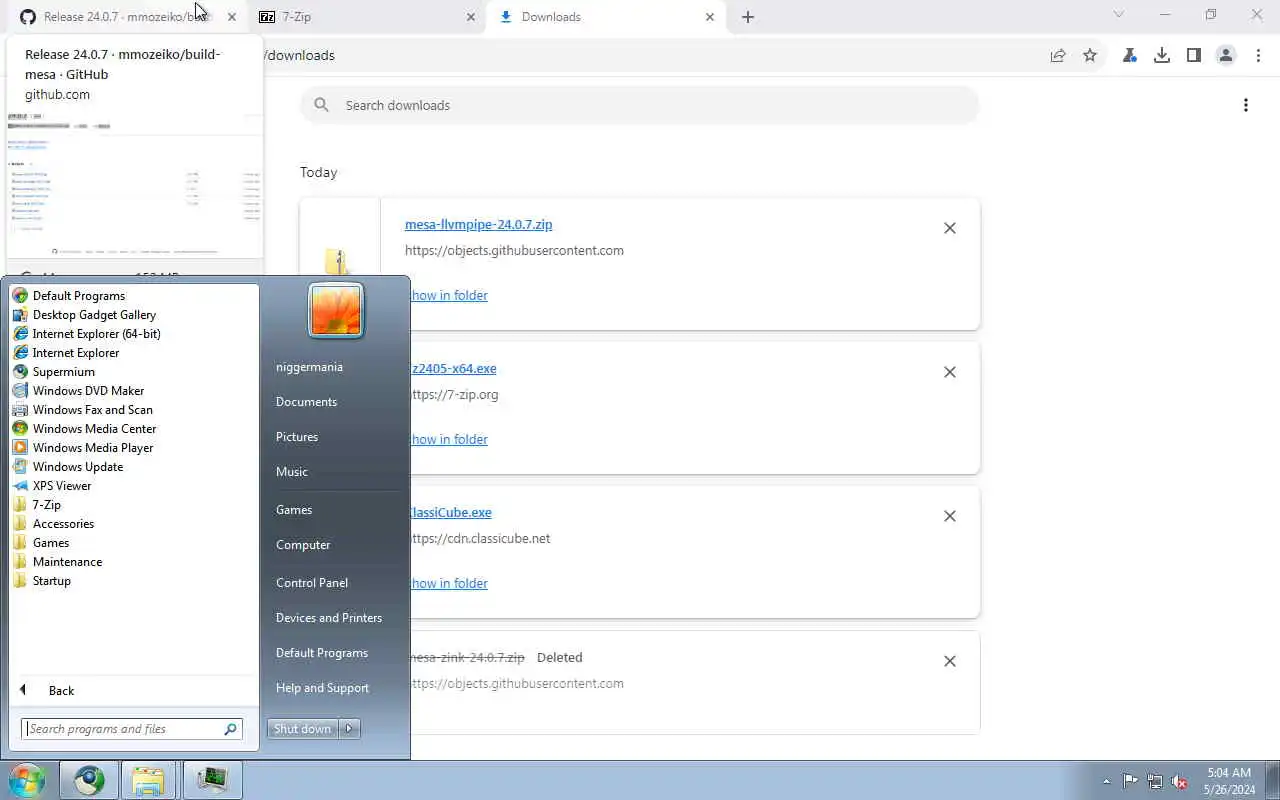Open the taskbar clock and date
The height and width of the screenshot is (800, 1280).
(x=1229, y=781)
